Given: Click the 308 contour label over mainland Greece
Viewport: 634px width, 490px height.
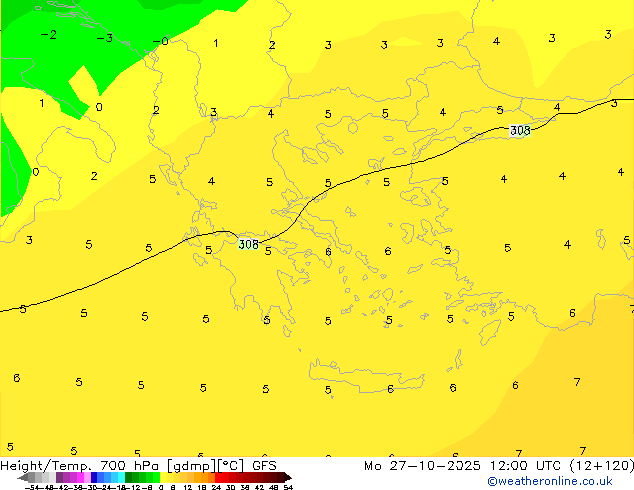Looking at the screenshot, I should (248, 244).
